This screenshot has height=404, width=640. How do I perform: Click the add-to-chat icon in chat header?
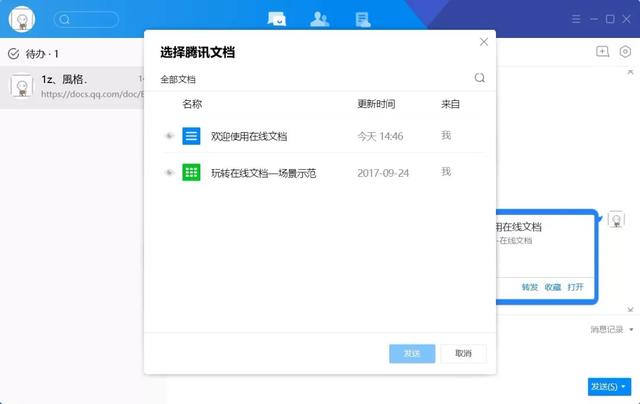coord(602,51)
